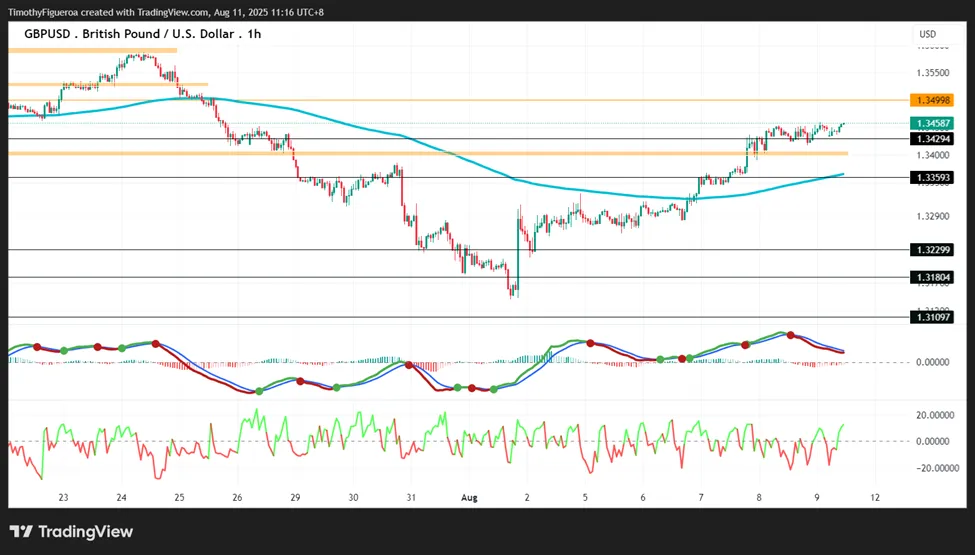Click the TradingView wordmark text at bottom
Viewport: 975px width, 555px height.
pos(86,532)
